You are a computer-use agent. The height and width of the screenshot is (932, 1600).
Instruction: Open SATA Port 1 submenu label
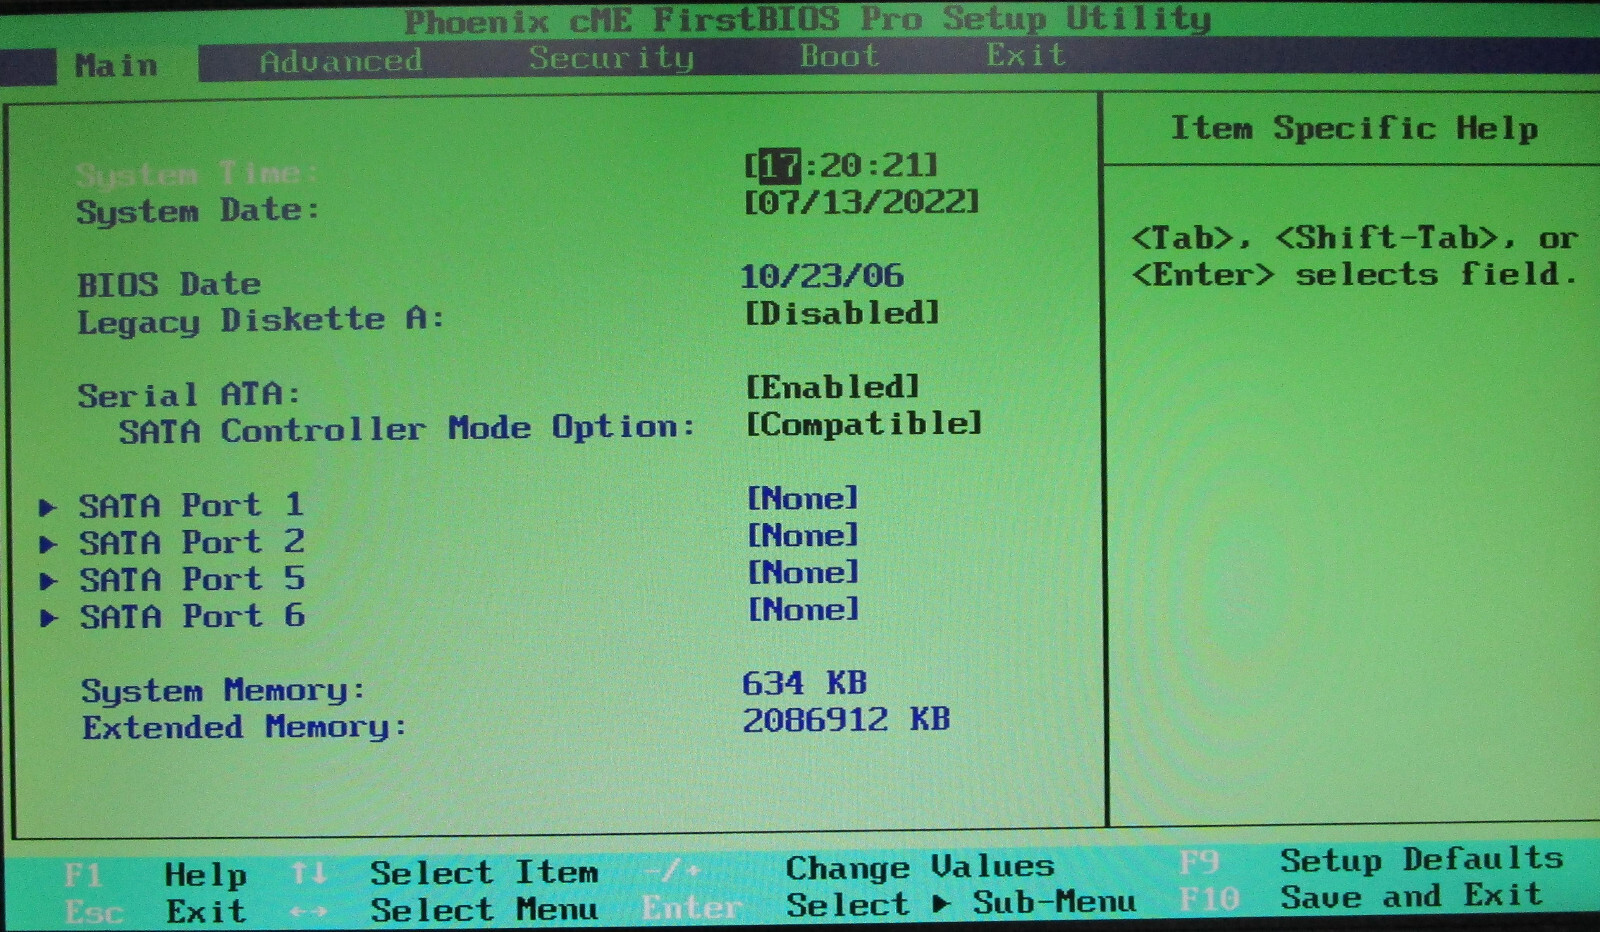[191, 505]
